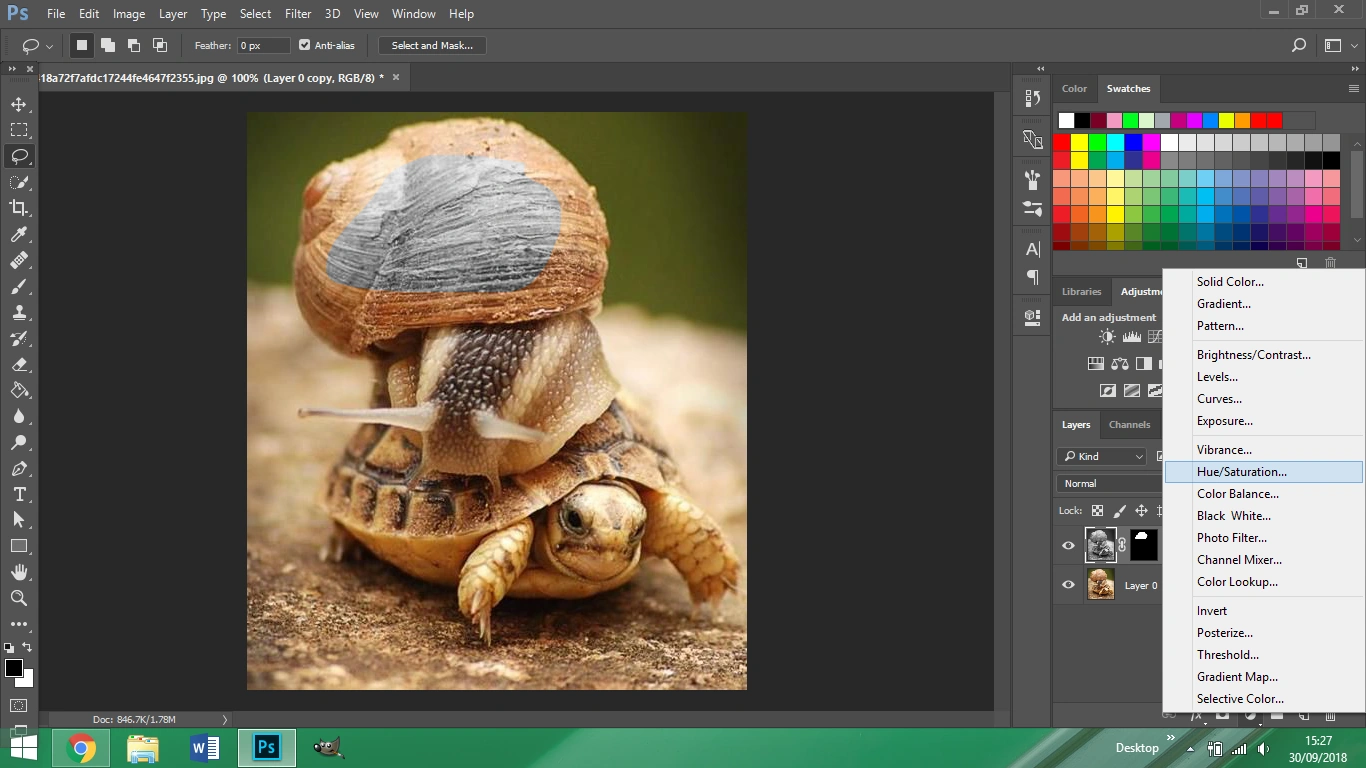
Task: Hide Layer 0 using eye icon
Action: [1068, 585]
